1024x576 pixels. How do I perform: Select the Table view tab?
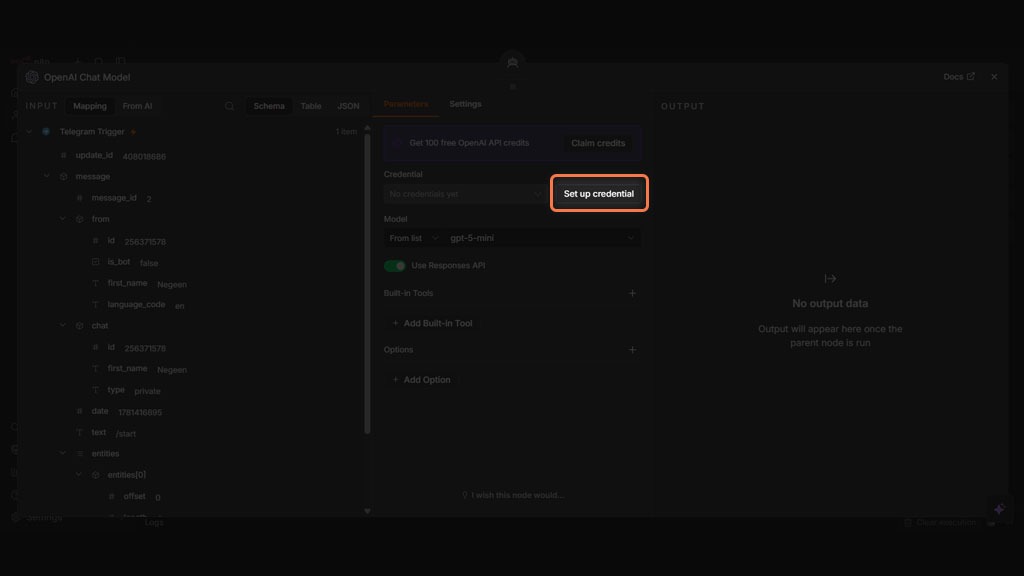(x=311, y=106)
